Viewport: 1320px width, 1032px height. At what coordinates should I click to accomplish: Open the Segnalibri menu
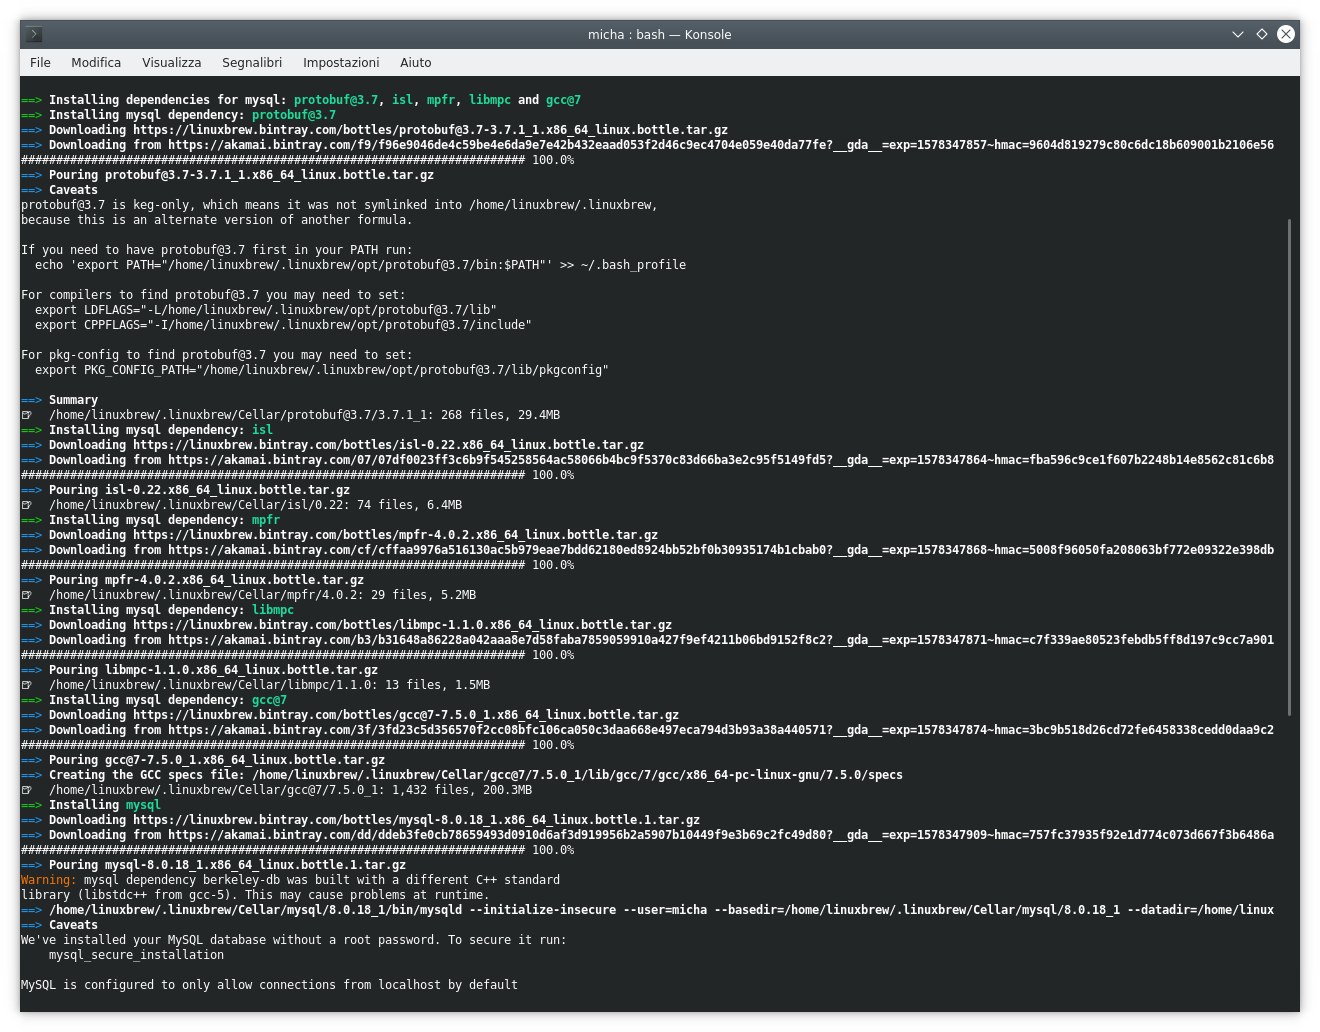click(252, 62)
